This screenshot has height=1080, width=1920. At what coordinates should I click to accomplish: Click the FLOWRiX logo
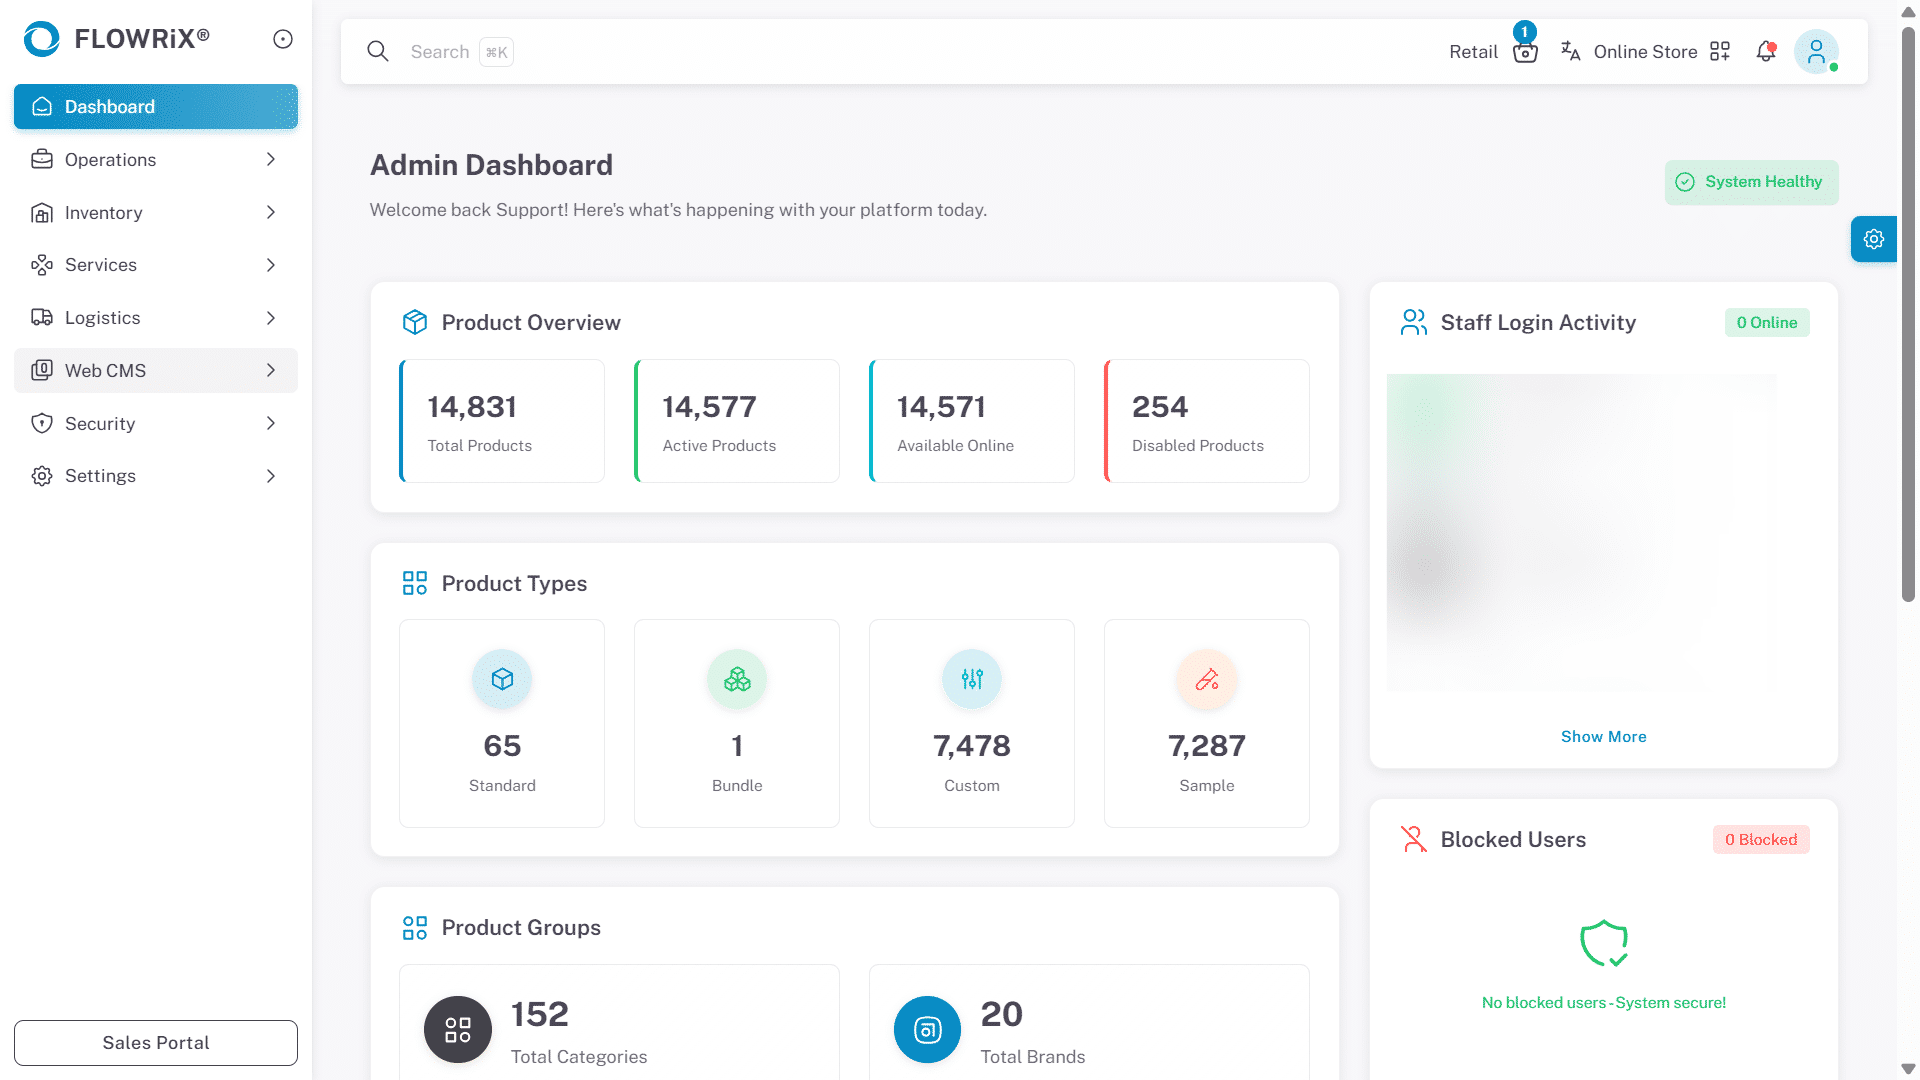click(x=116, y=39)
